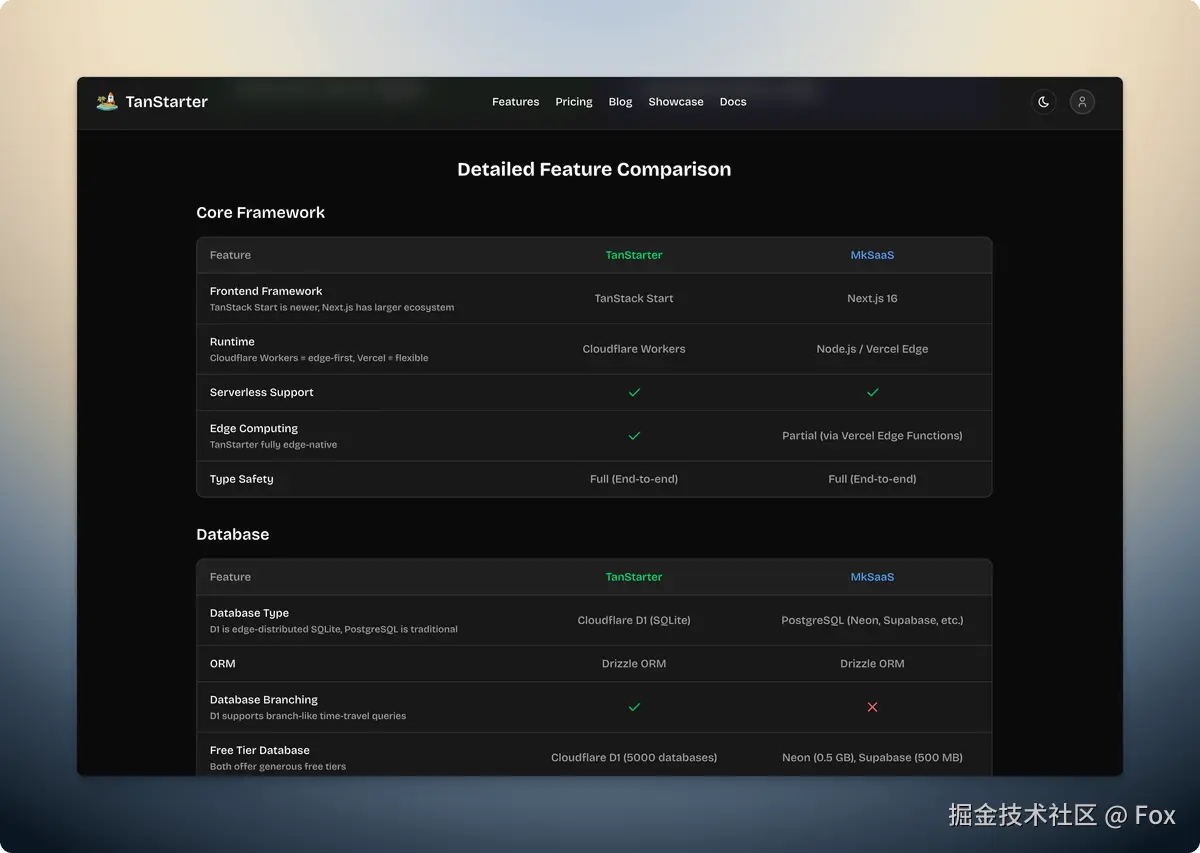The image size is (1200, 853).
Task: Click MkSaaS checkmark in Serverless Support row
Action: point(872,392)
